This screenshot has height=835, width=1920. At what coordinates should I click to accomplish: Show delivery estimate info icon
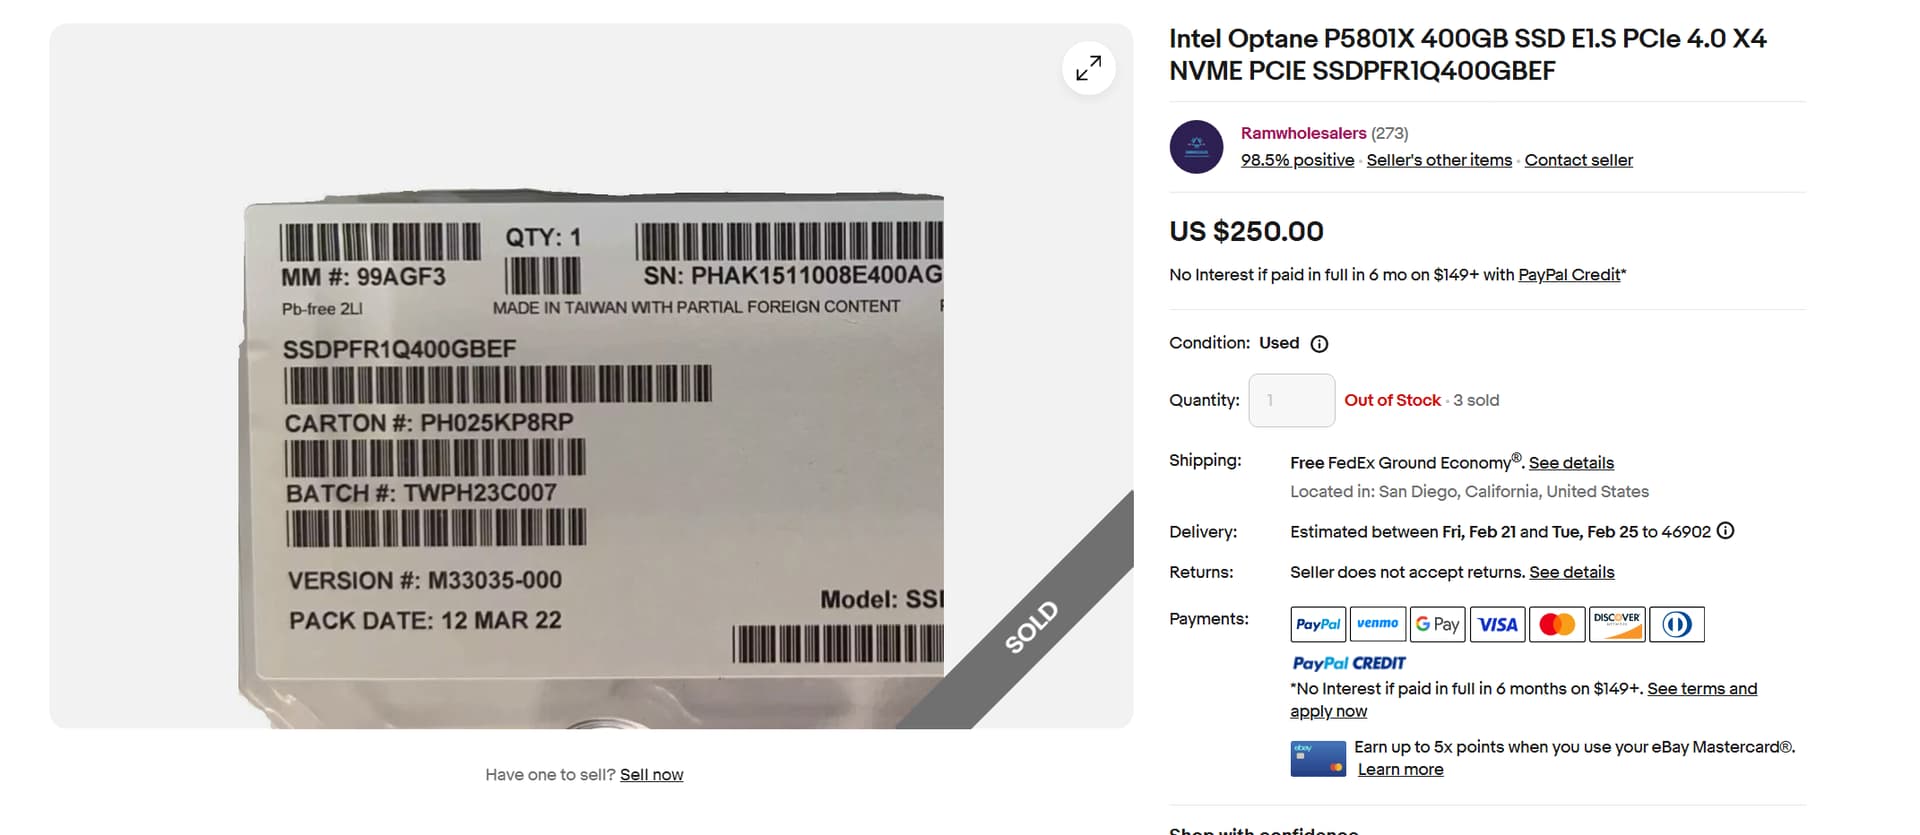(x=1725, y=531)
